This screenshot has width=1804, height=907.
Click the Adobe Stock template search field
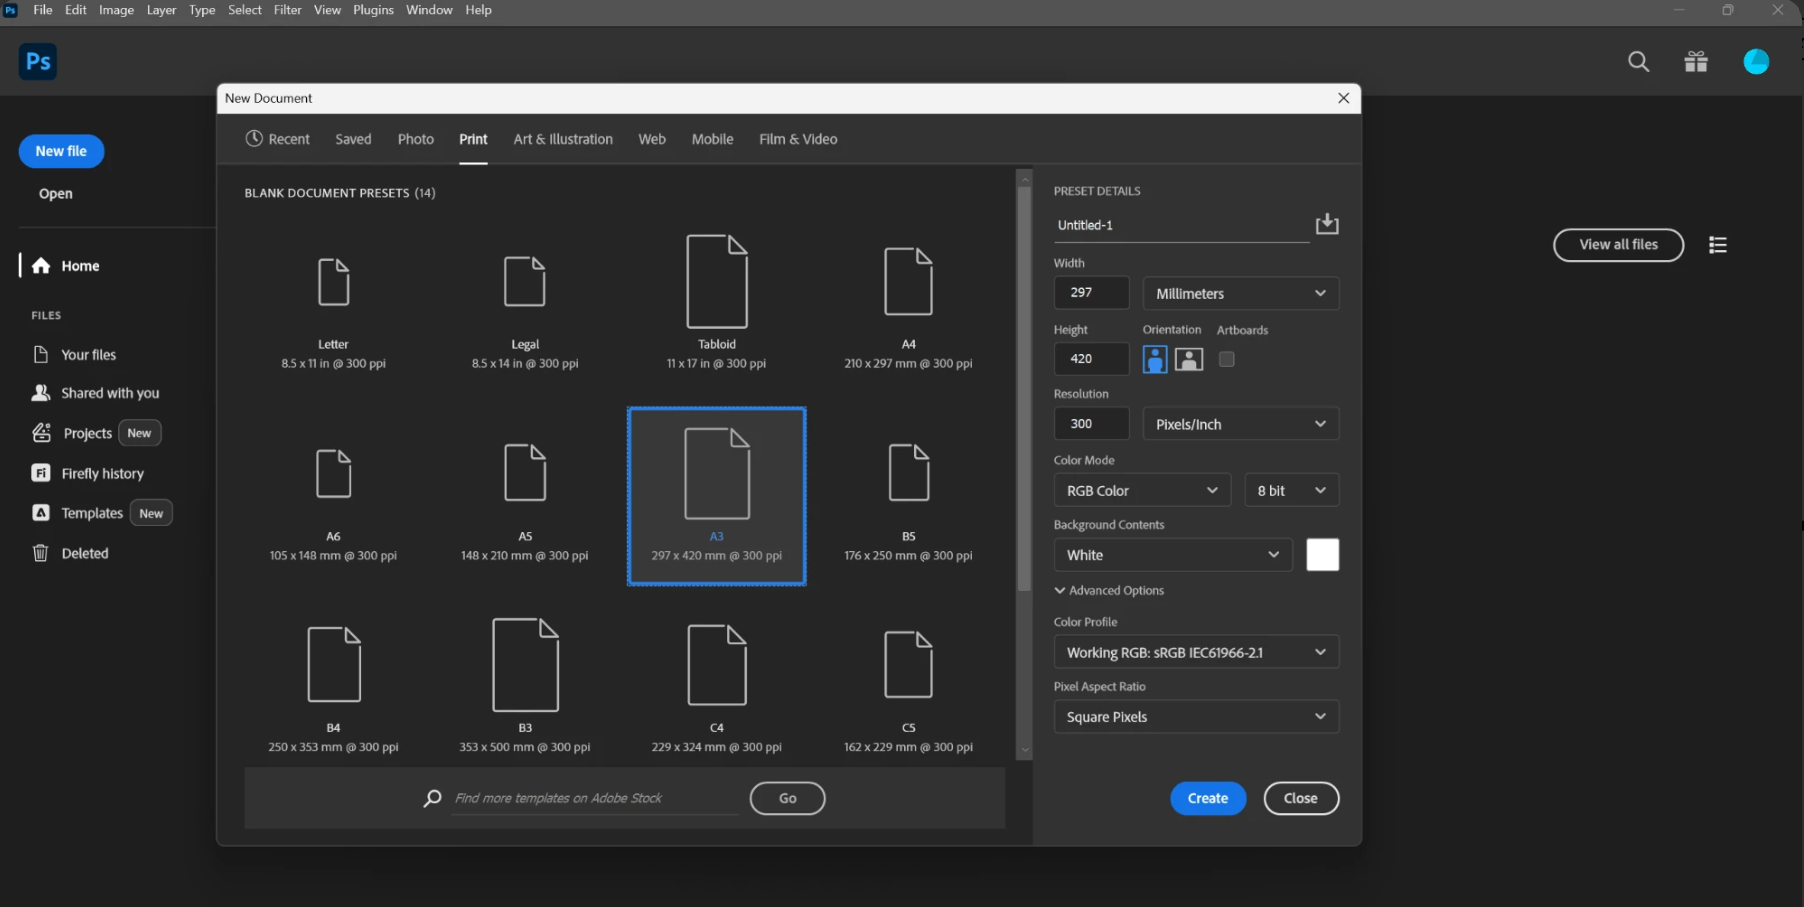pyautogui.click(x=596, y=798)
